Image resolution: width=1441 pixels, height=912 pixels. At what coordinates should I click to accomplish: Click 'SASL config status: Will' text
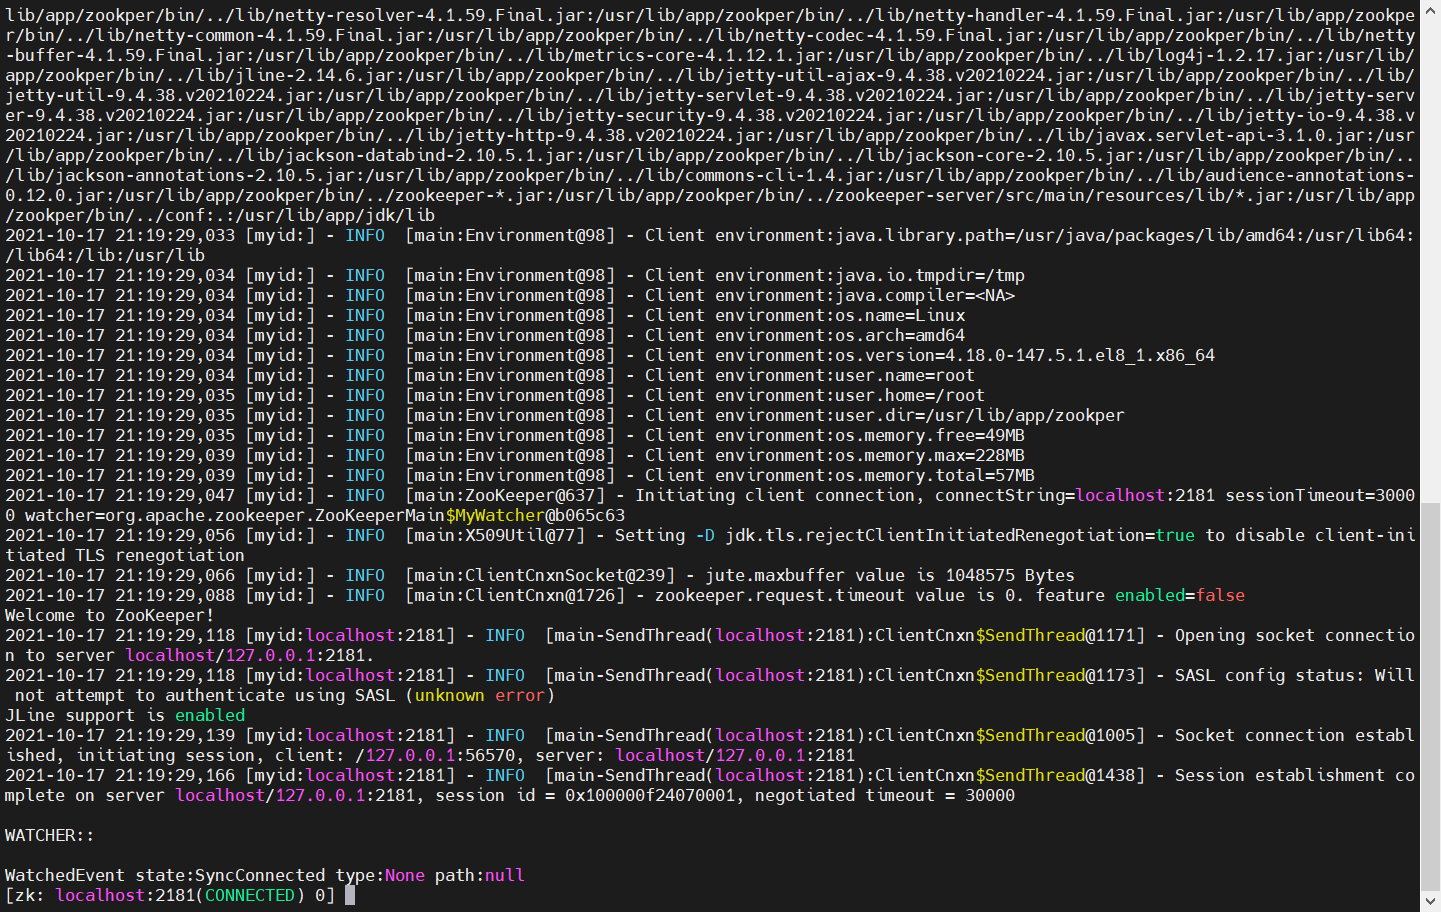coord(1295,675)
